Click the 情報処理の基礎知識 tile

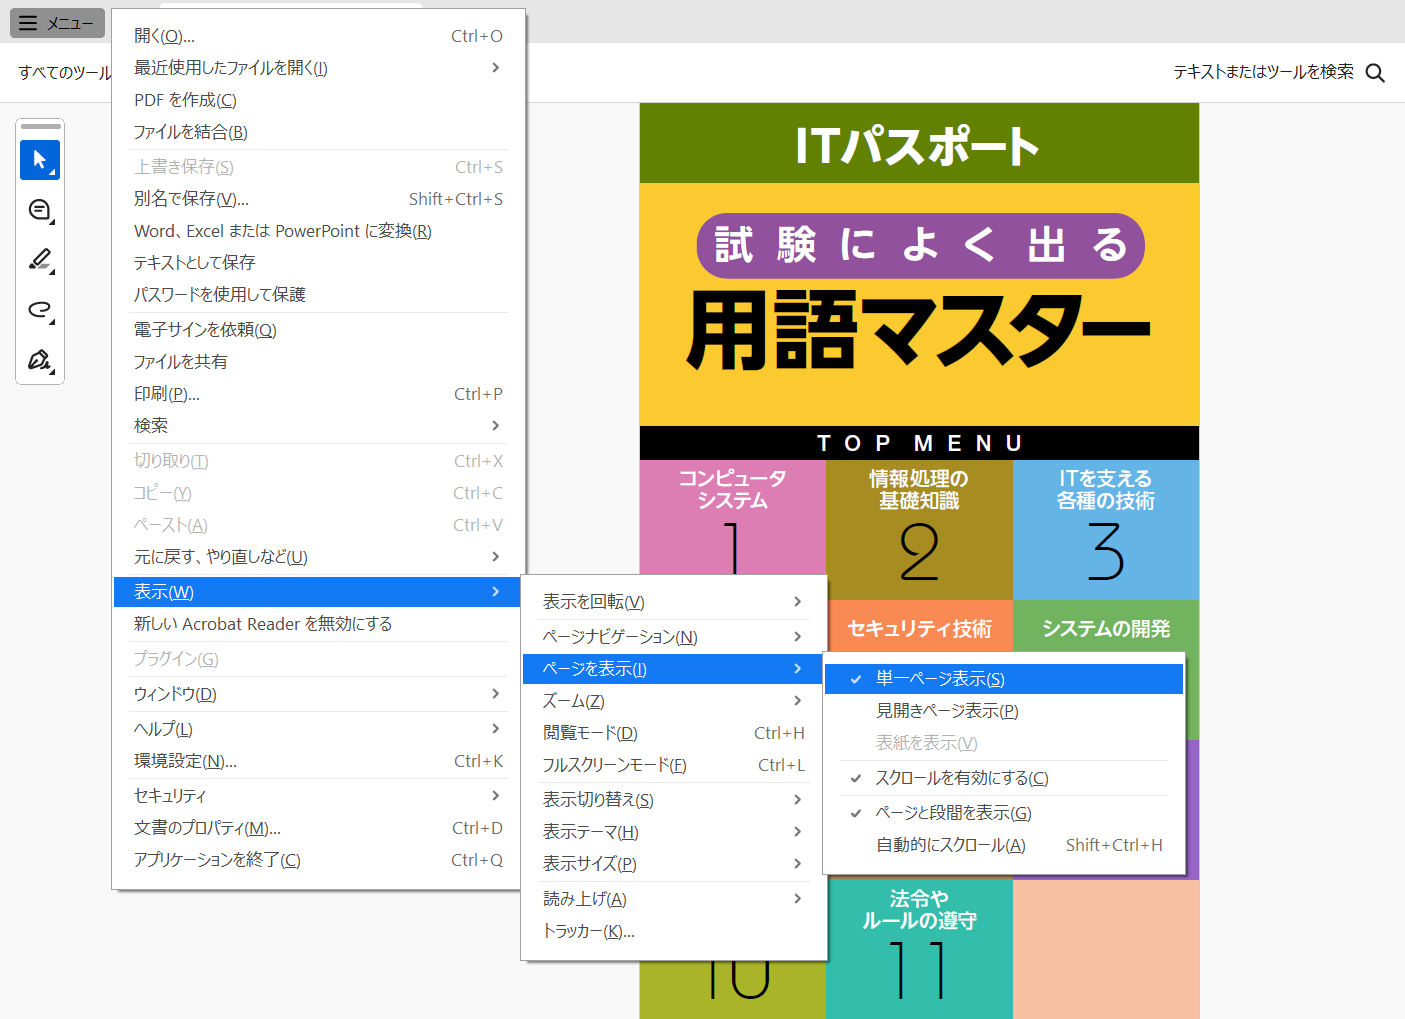(919, 529)
